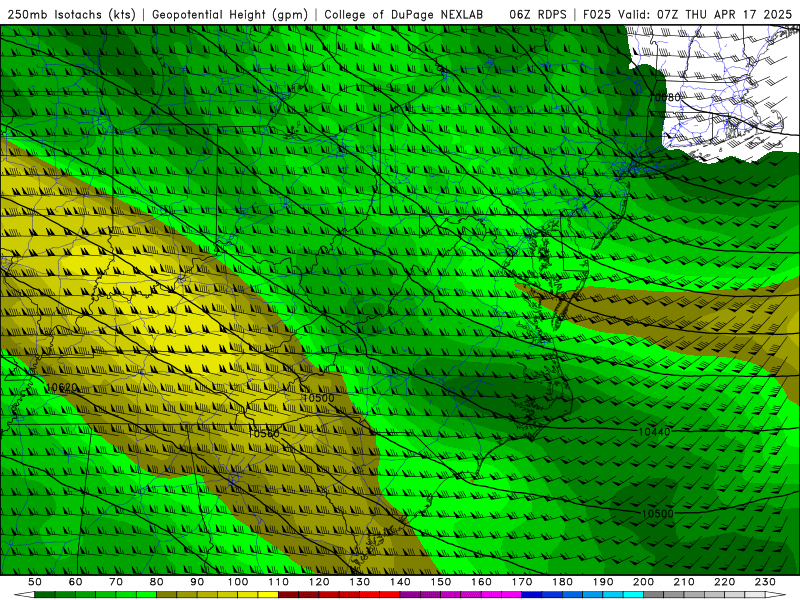Screen dimensions: 800x600
Task: Click the 180 knots color scale label
Action: (563, 582)
